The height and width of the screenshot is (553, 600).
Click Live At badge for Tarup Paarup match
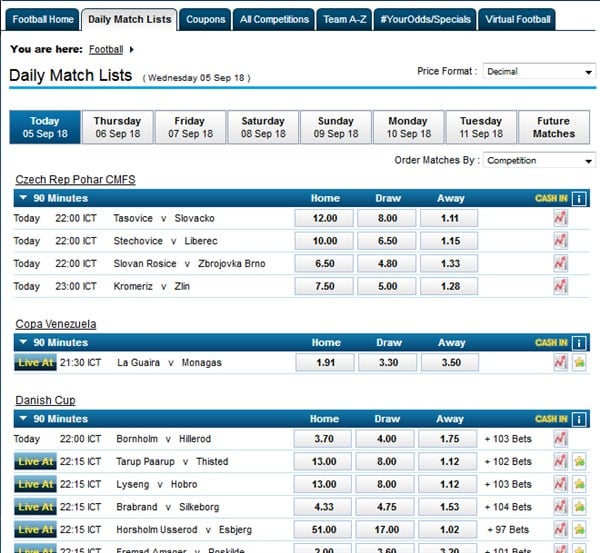tap(35, 462)
